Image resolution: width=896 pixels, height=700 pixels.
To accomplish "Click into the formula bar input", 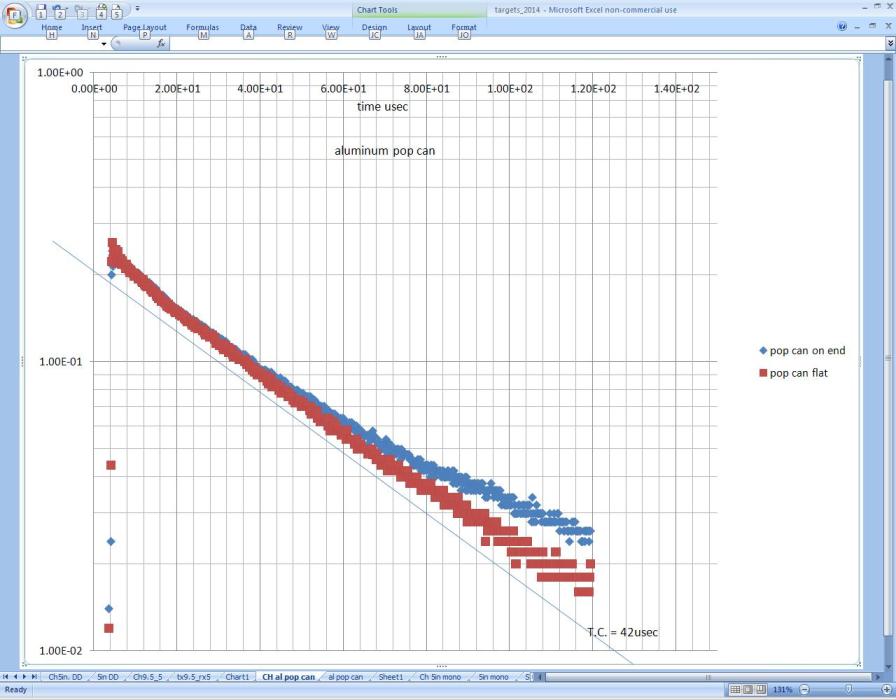I will click(527, 43).
